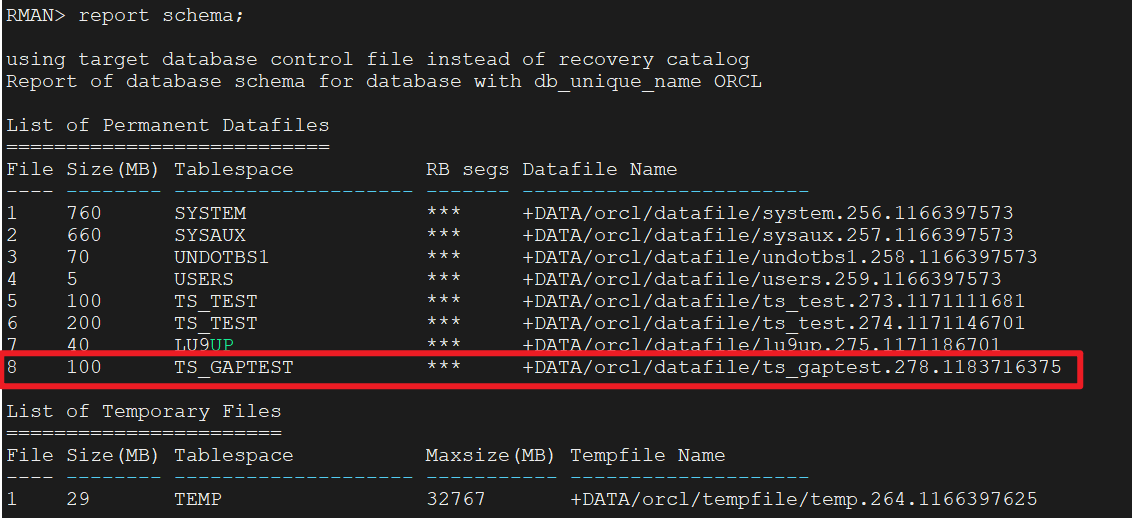1132x518 pixels.
Task: Click the 'RB segs' column header
Action: pos(468,170)
